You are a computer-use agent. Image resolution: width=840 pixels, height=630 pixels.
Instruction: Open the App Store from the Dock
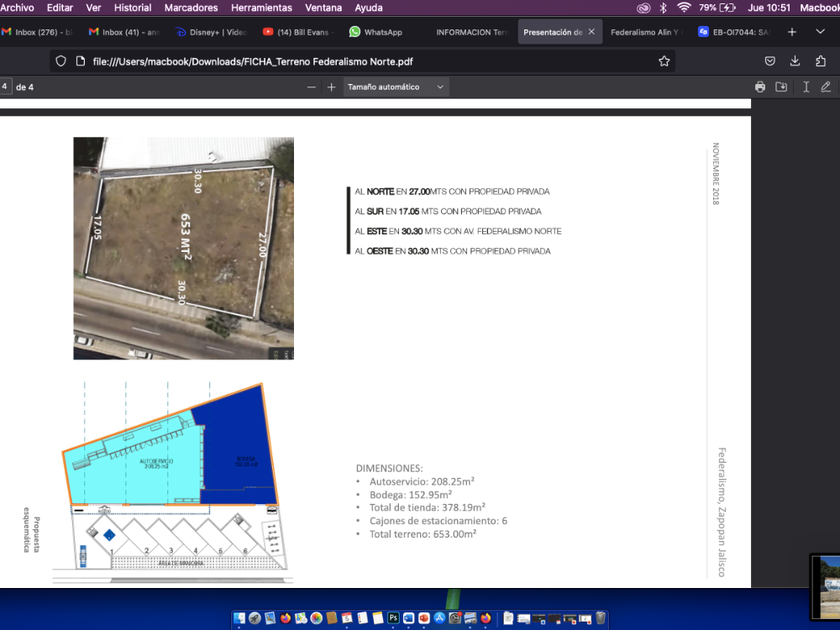(439, 619)
